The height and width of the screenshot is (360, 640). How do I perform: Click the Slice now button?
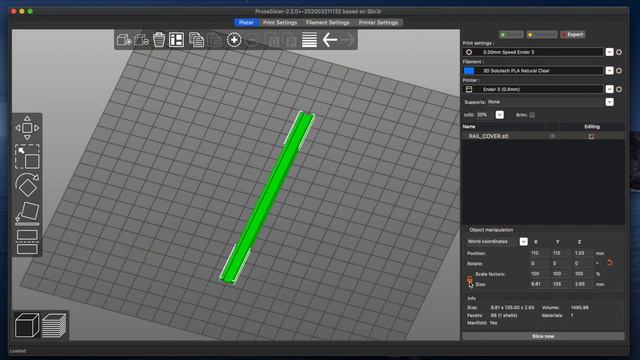tap(543, 336)
